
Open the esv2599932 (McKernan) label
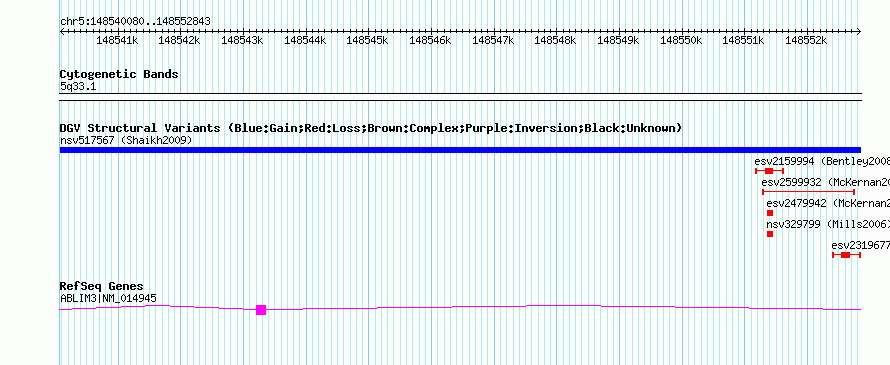825,182
